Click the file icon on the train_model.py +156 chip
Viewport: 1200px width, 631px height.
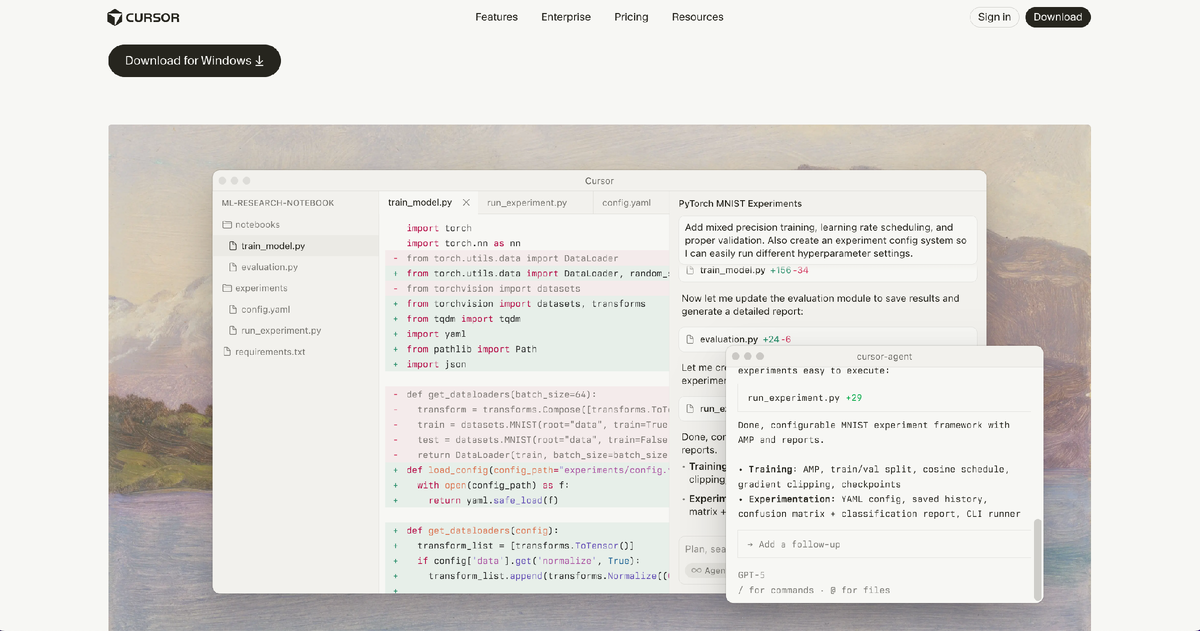point(692,270)
